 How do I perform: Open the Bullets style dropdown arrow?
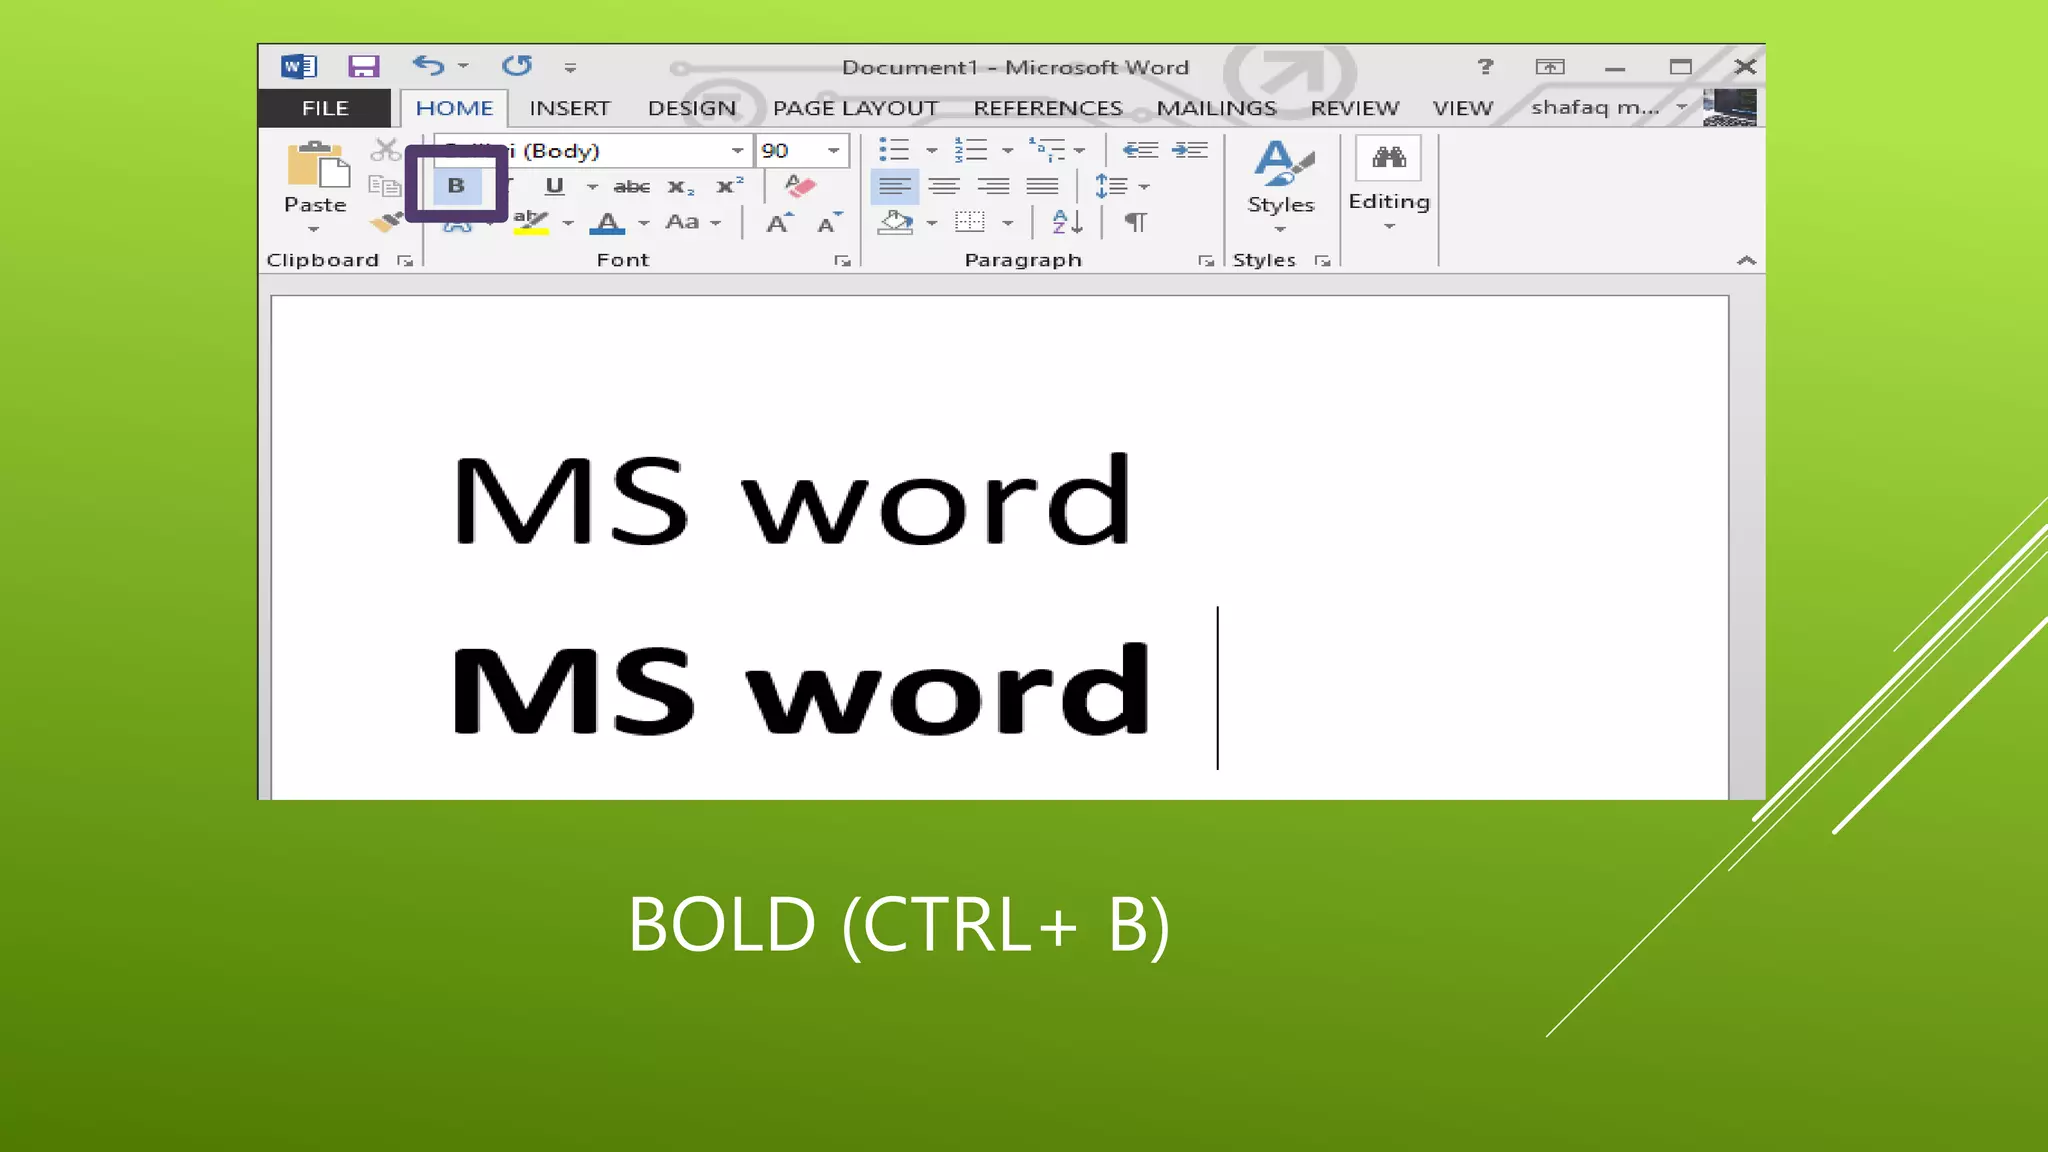coord(932,151)
